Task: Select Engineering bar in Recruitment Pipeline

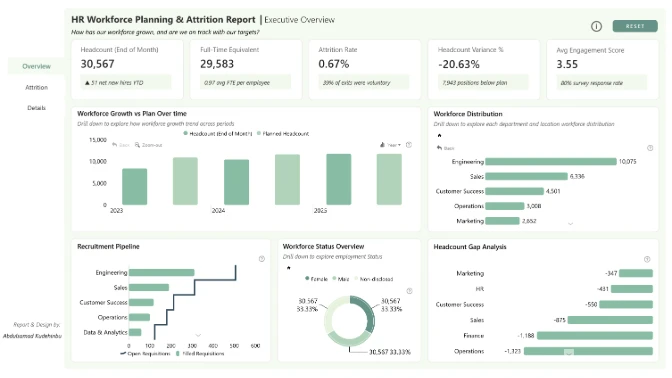Action: [x=162, y=273]
